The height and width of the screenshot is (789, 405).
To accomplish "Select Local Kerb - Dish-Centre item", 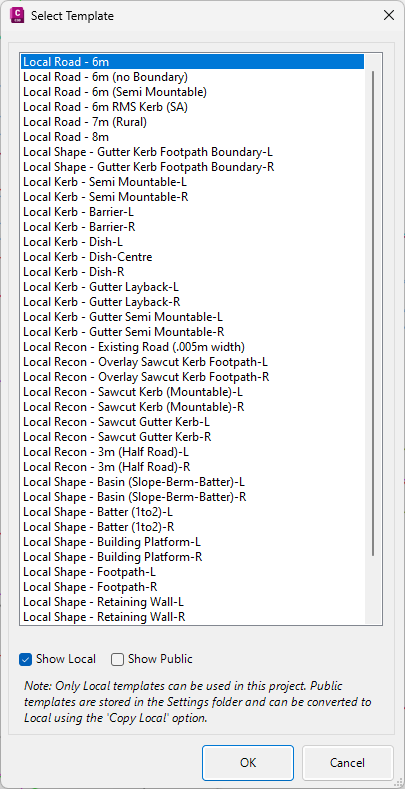I will click(192, 257).
